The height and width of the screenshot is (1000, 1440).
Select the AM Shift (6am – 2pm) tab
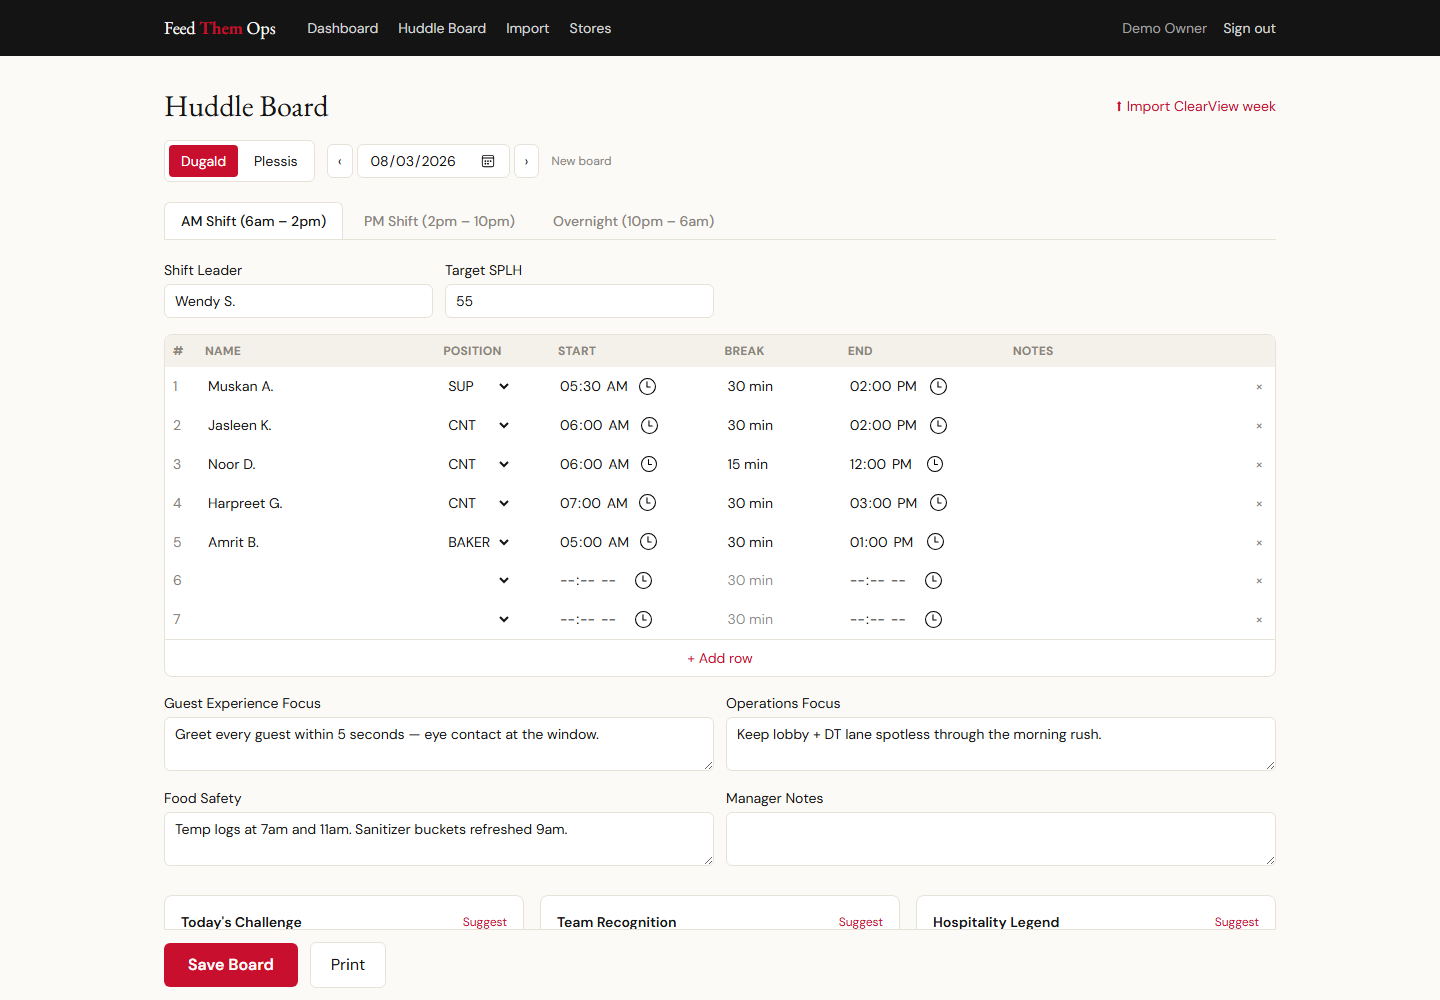[253, 221]
